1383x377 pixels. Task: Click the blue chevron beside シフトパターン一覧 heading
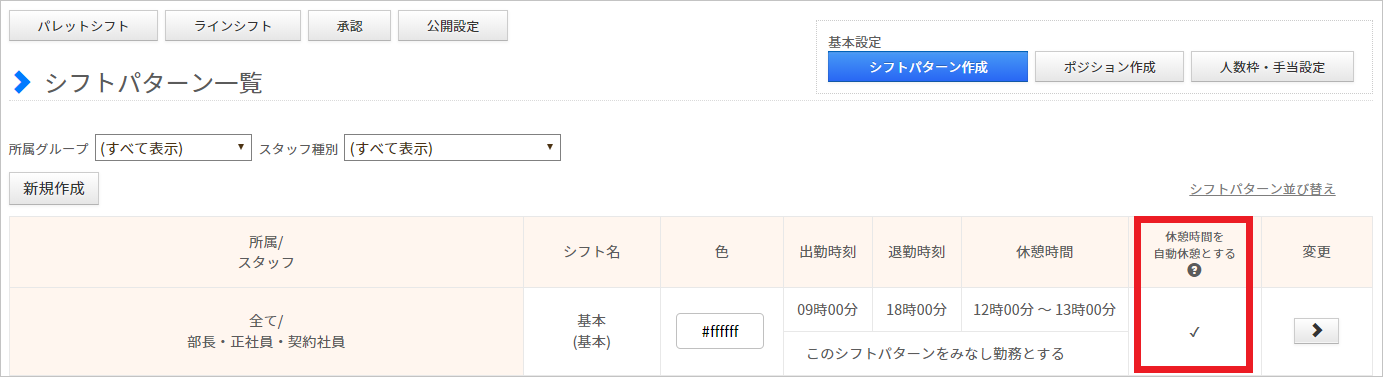click(x=22, y=83)
